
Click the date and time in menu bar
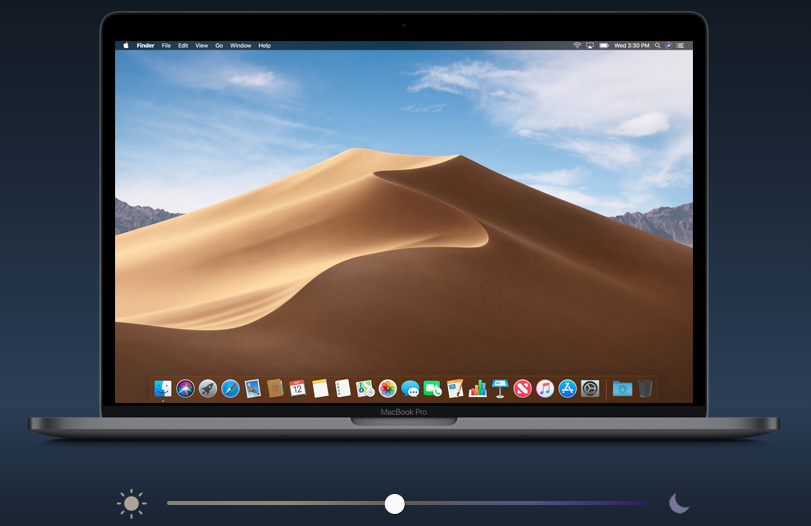point(632,46)
